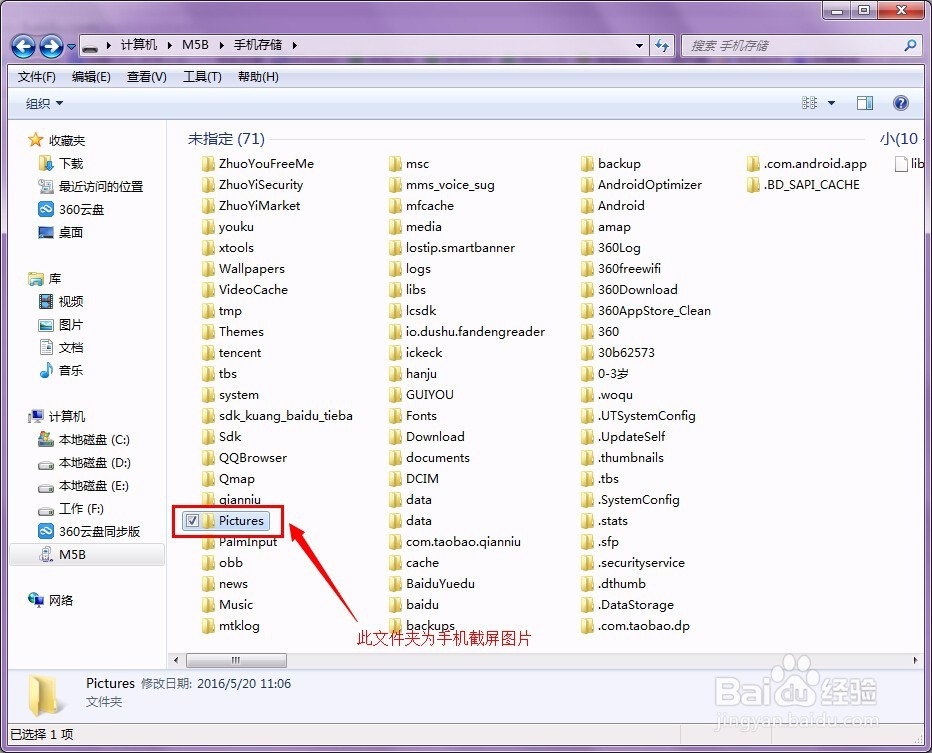The image size is (932, 753).
Task: Select the BaiduYuedu folder icon
Action: click(x=395, y=584)
